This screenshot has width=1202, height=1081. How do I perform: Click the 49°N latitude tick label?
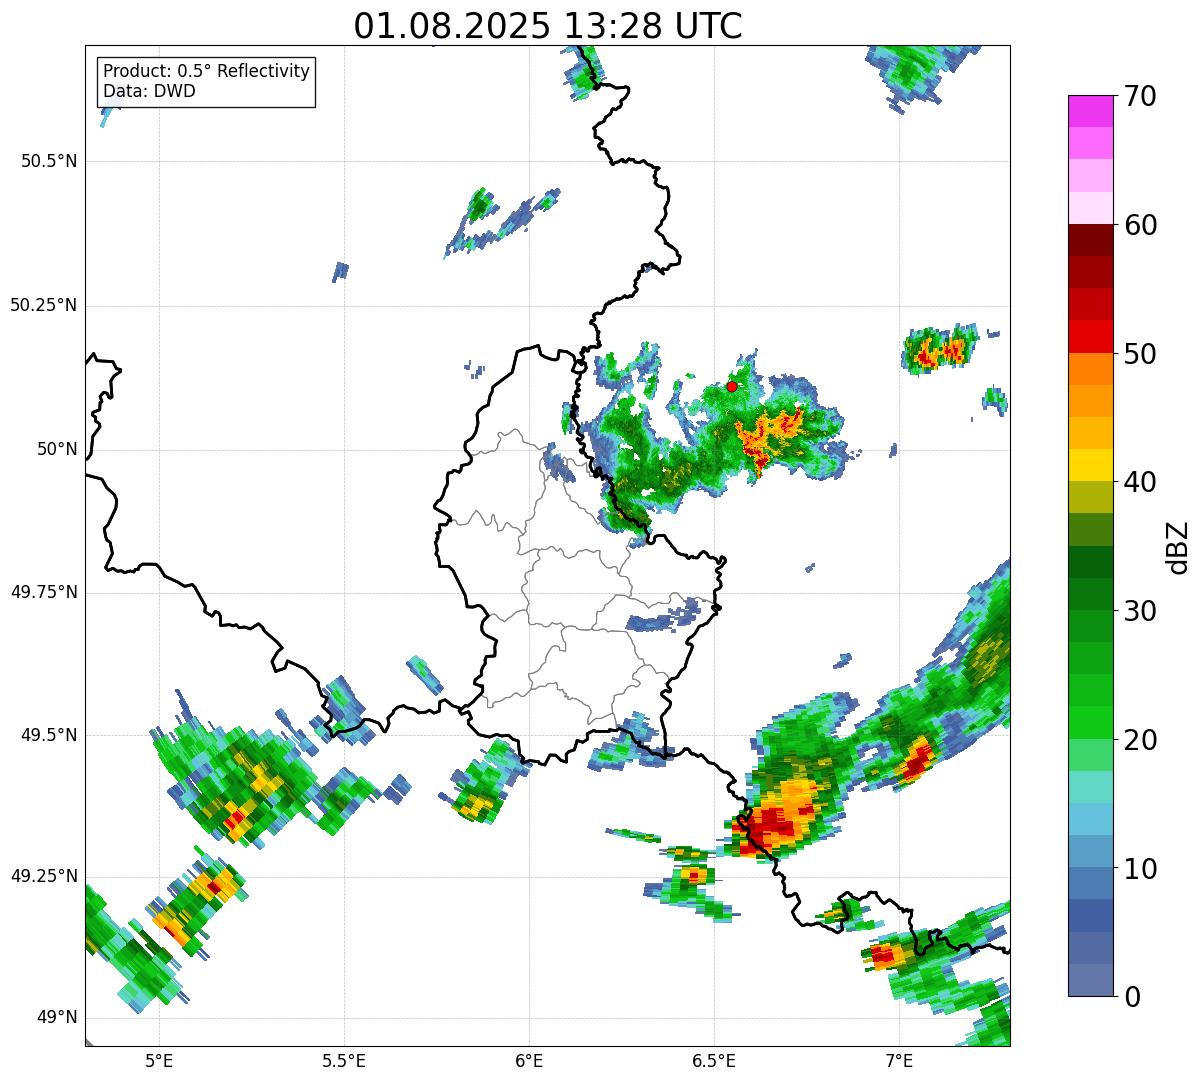(57, 1018)
